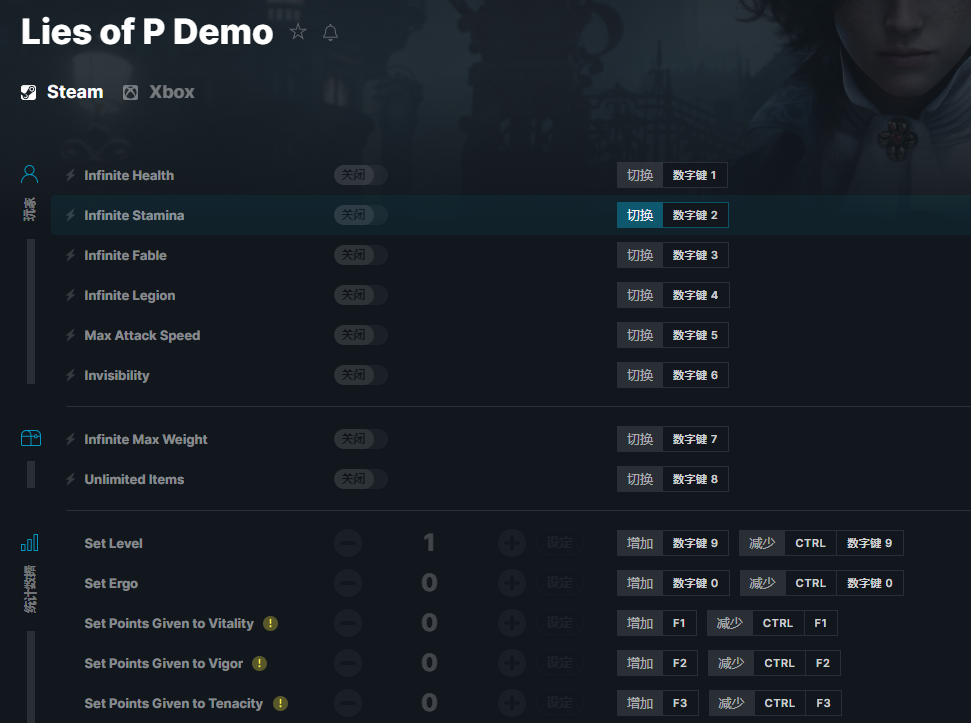This screenshot has height=723, width=971.
Task: Click 减少 hotkey button for Set Level
Action: pyautogui.click(x=762, y=543)
